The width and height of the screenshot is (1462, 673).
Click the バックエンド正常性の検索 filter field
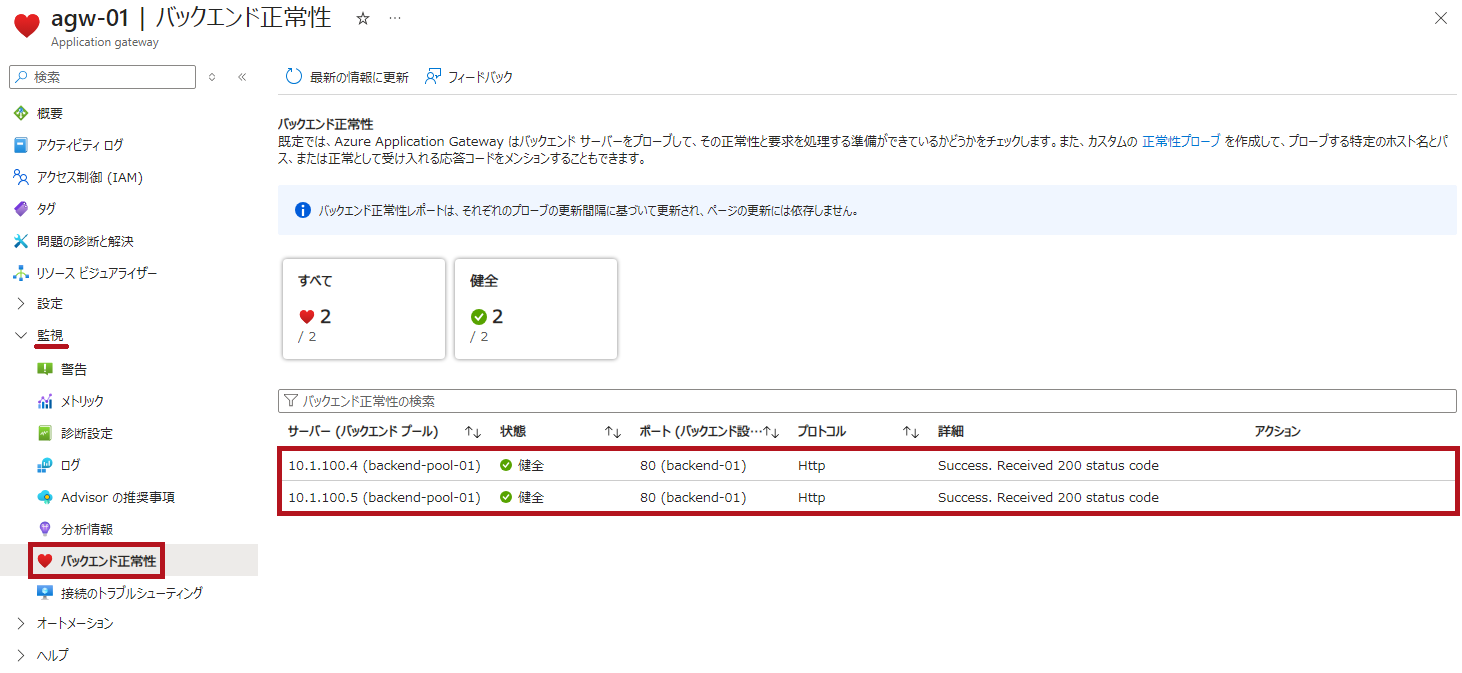pos(867,401)
